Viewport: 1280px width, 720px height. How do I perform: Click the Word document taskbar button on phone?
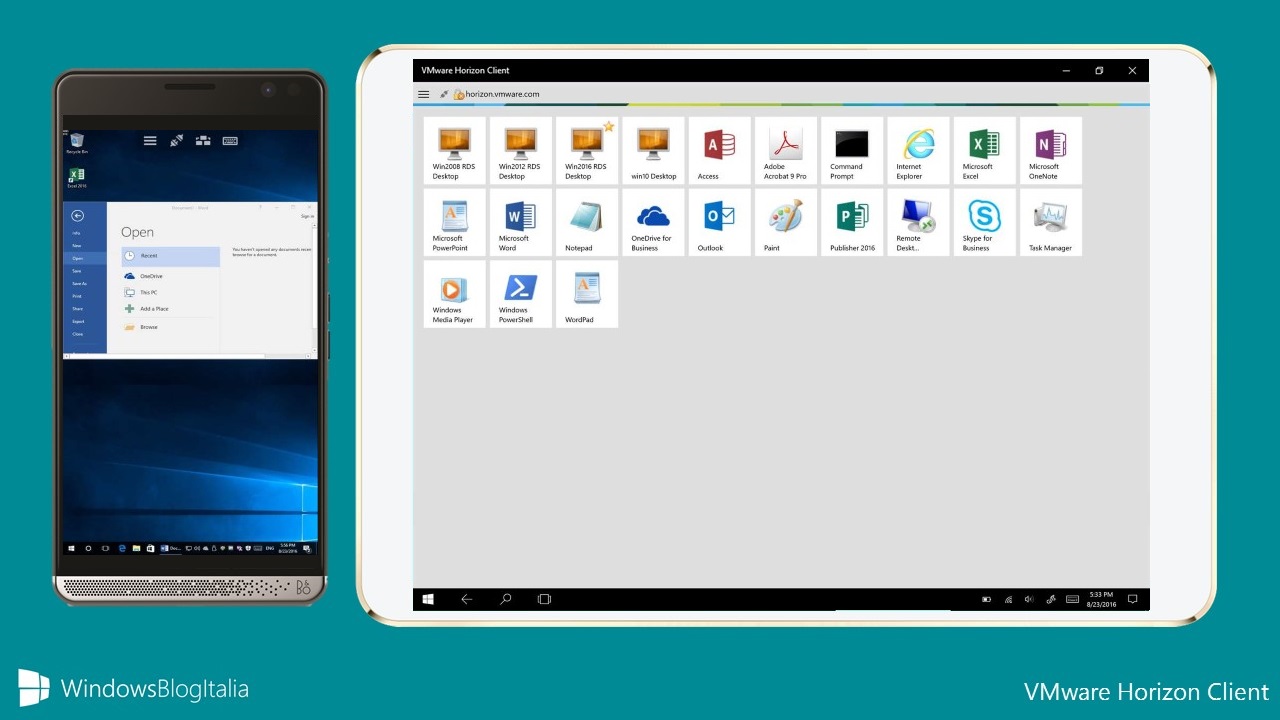pyautogui.click(x=171, y=549)
